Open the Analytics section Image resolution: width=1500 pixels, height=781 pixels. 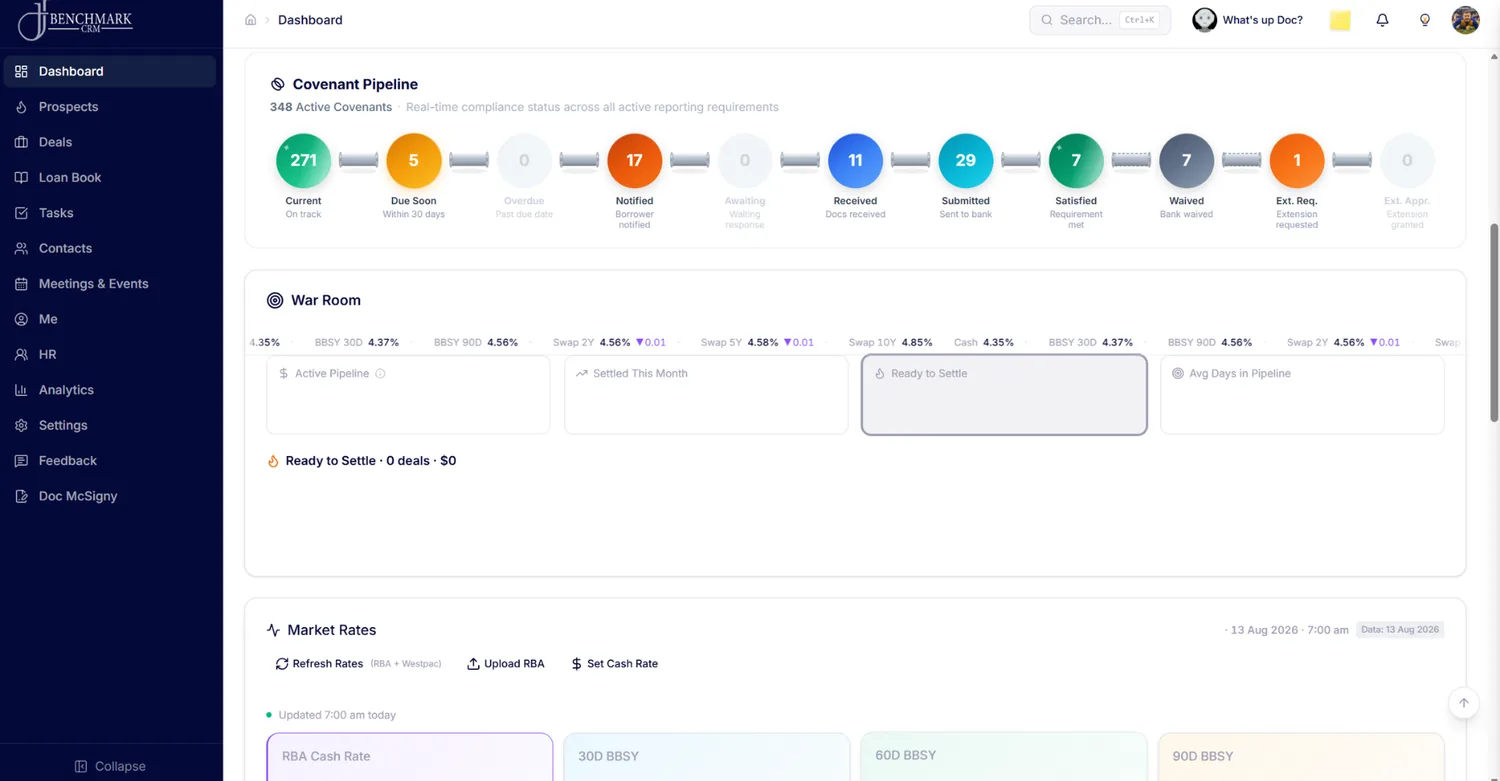[110, 390]
